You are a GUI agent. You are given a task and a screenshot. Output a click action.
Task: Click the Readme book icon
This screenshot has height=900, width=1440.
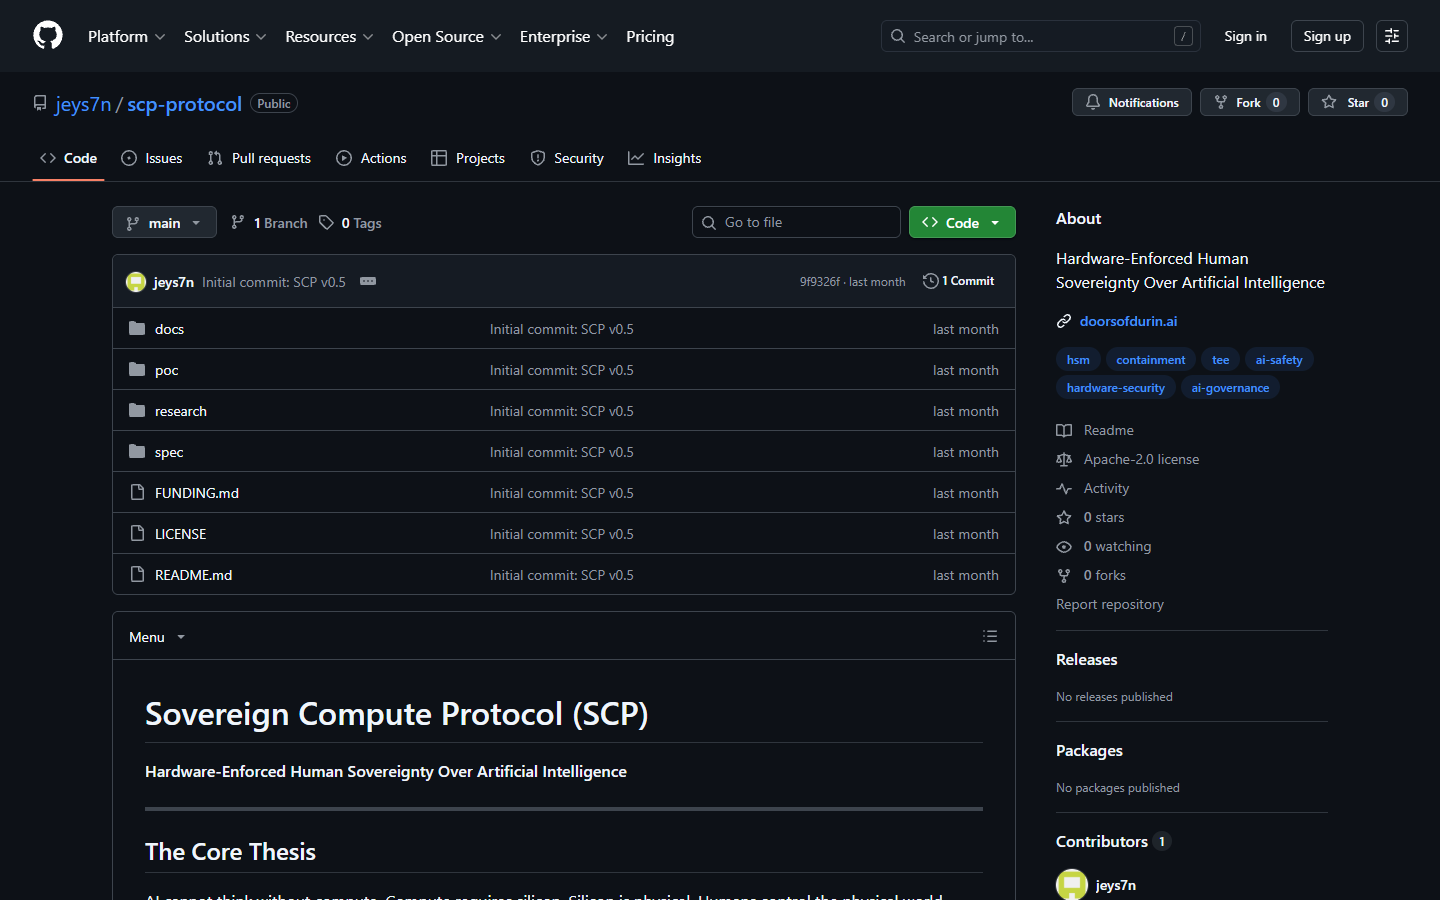point(1064,430)
